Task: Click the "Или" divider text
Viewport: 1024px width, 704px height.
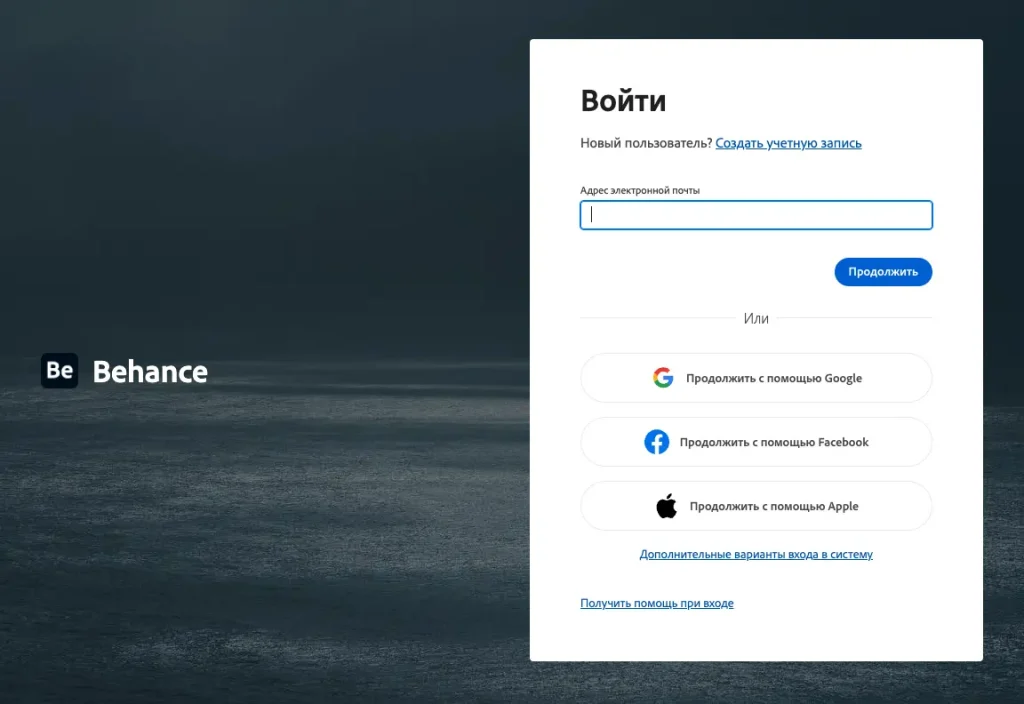Action: tap(756, 318)
